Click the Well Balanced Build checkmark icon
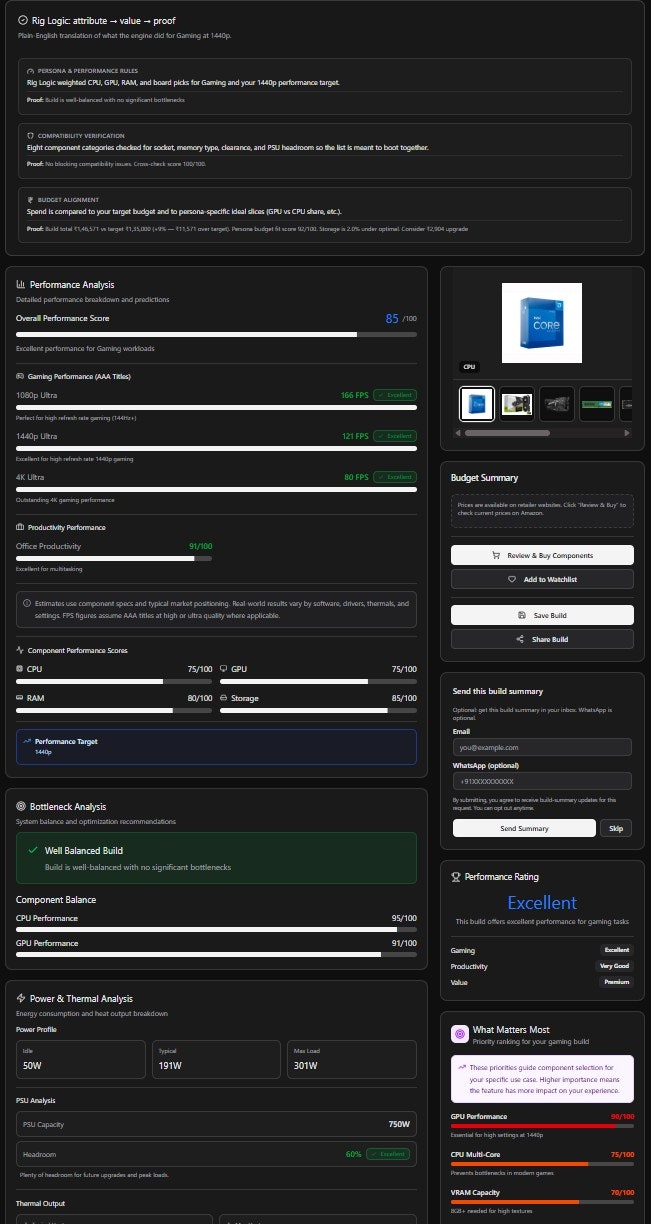Image resolution: width=651 pixels, height=1224 pixels. click(x=33, y=851)
